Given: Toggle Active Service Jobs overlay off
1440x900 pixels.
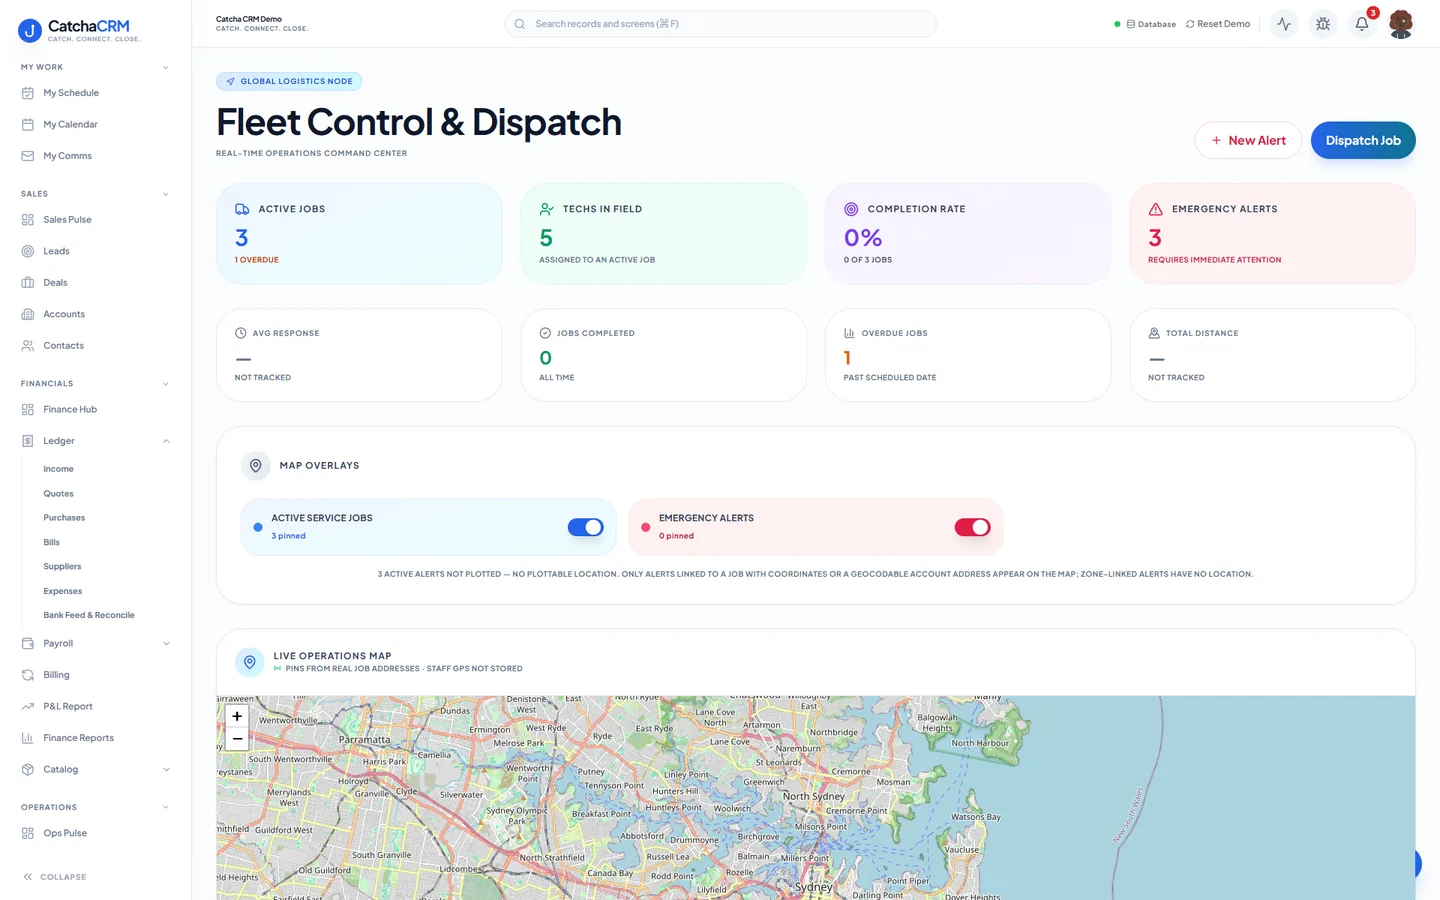Looking at the screenshot, I should point(586,527).
